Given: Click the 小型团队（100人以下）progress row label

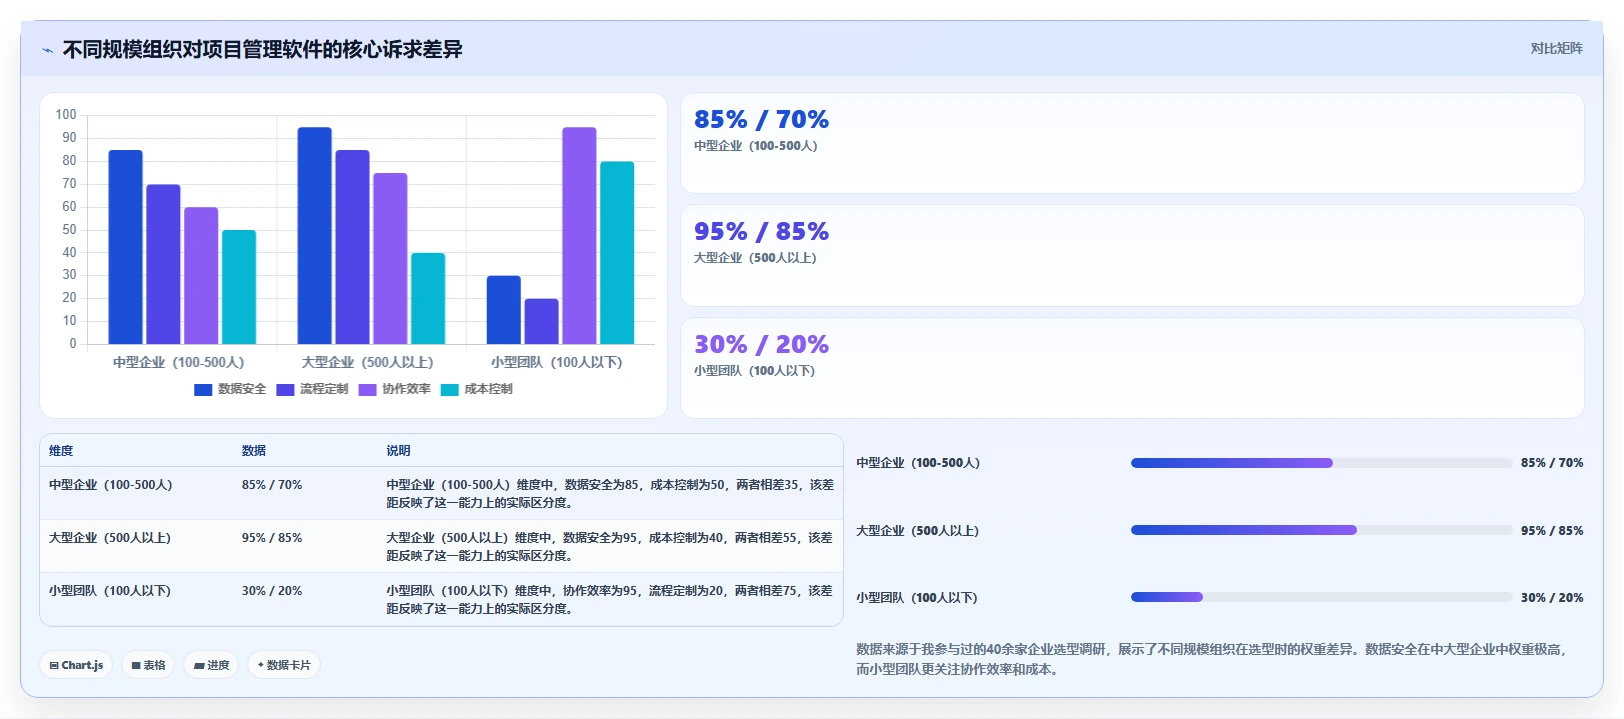Looking at the screenshot, I should click(x=917, y=598).
